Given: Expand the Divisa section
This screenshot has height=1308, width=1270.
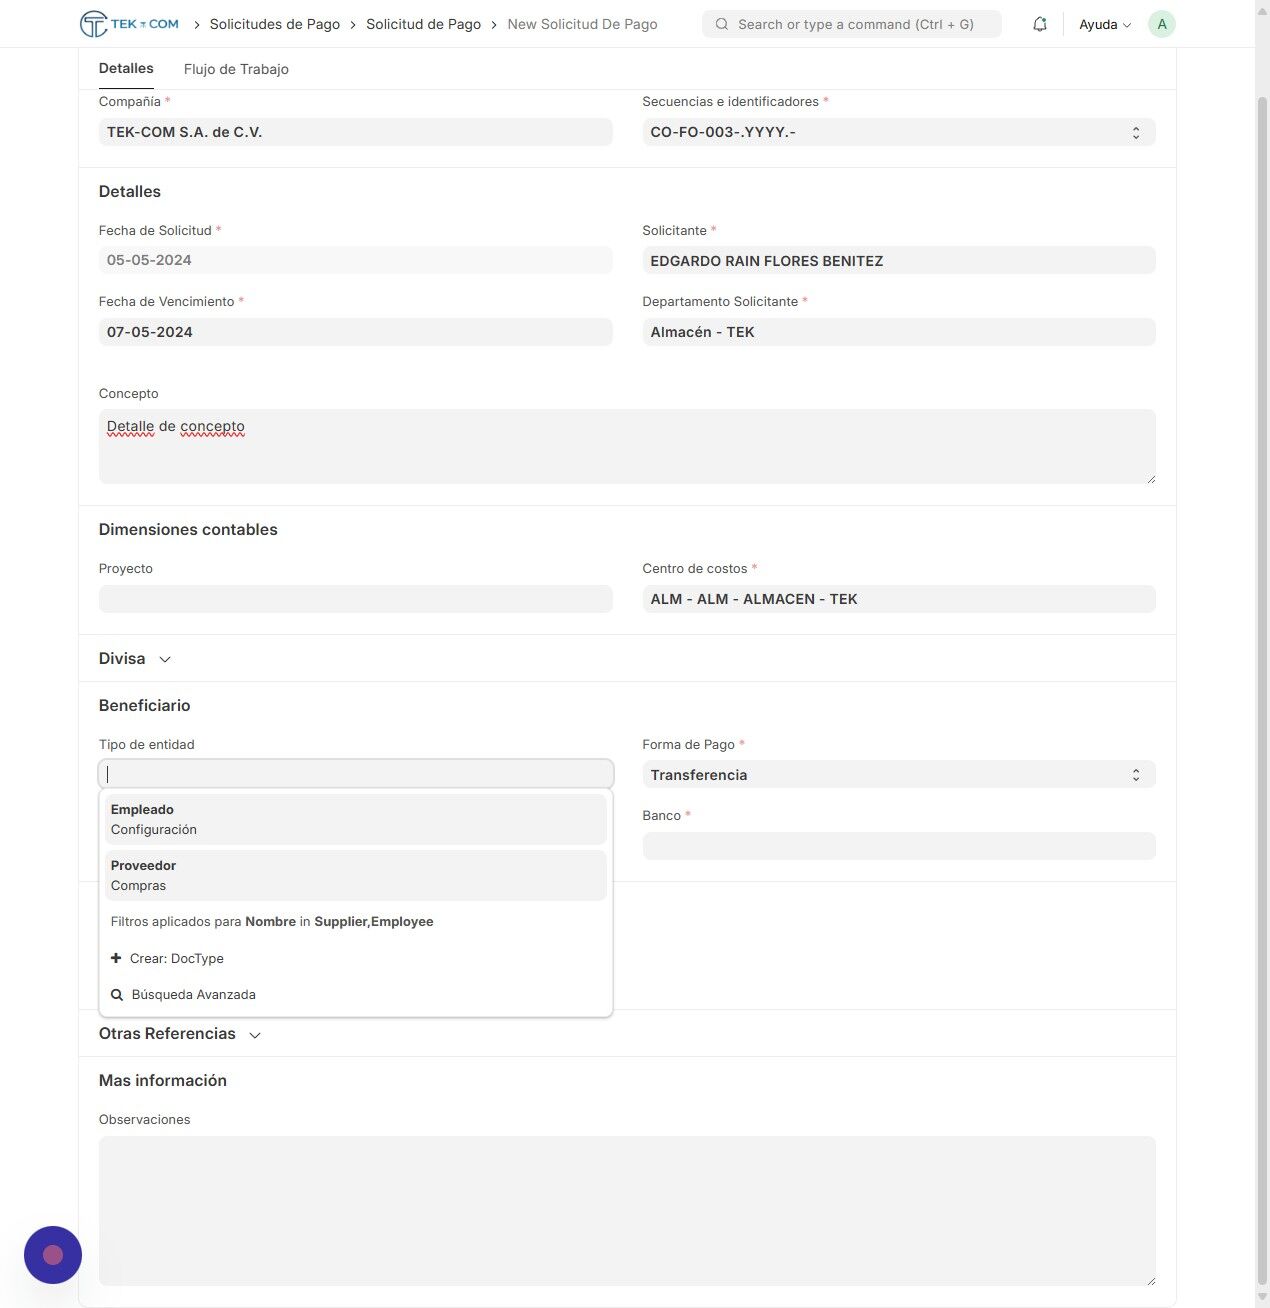Looking at the screenshot, I should click(x=135, y=659).
